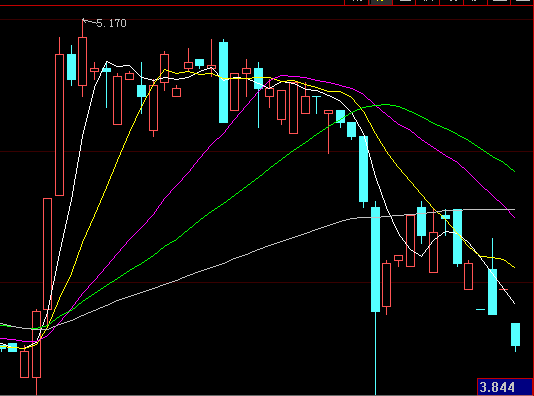The image size is (534, 396).
Task: Click the green moving average line
Action: [443, 128]
